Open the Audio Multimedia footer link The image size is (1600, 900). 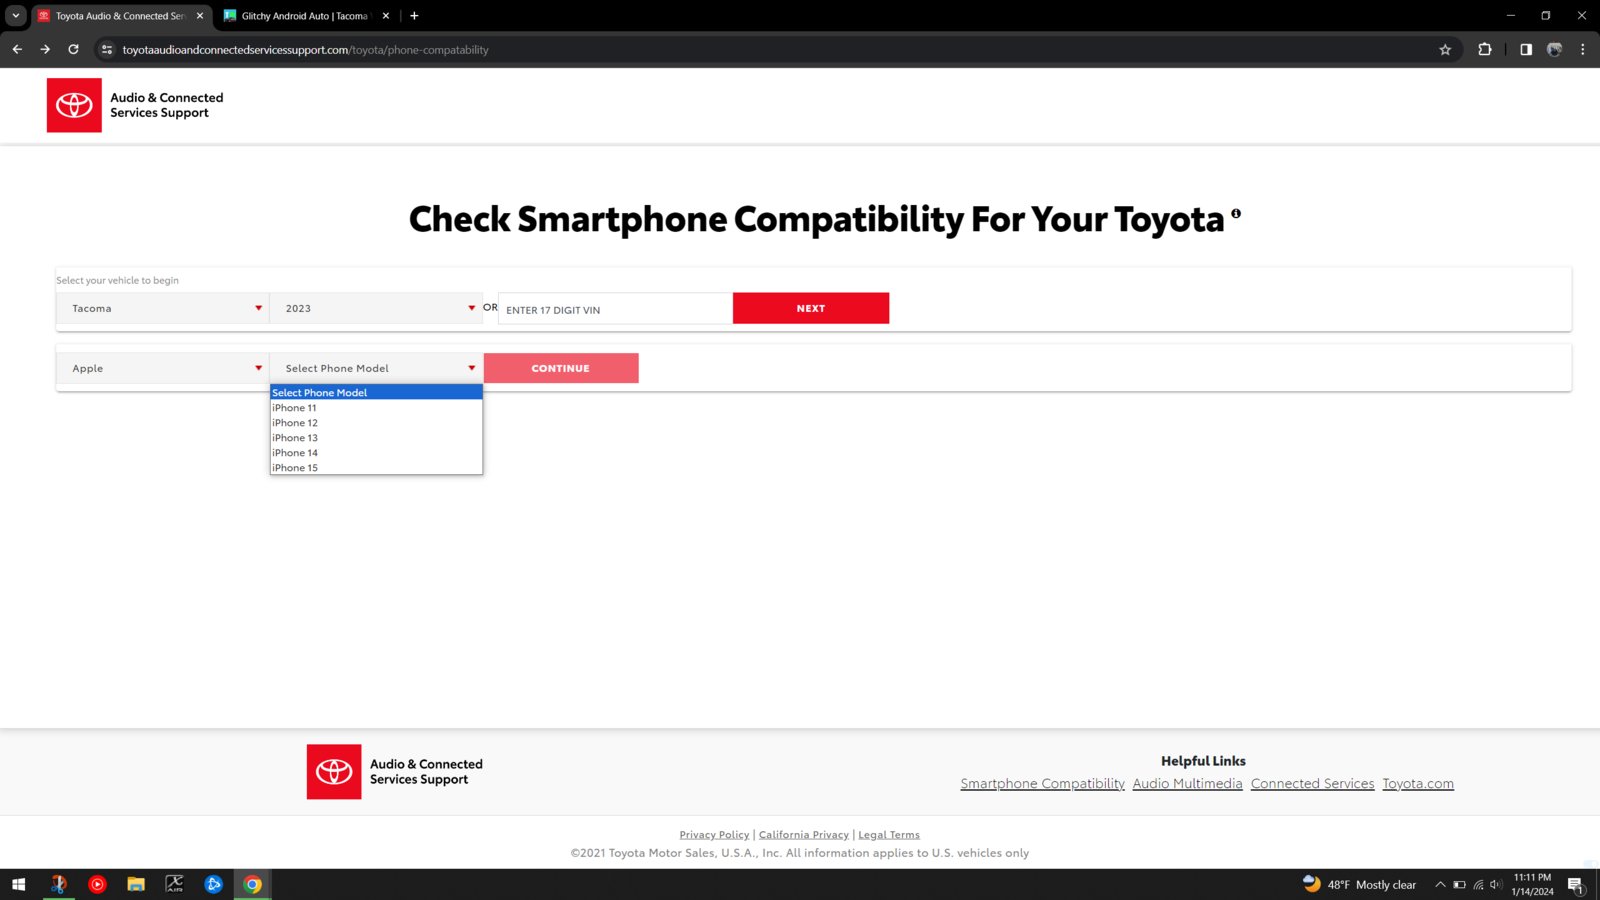[x=1188, y=784]
